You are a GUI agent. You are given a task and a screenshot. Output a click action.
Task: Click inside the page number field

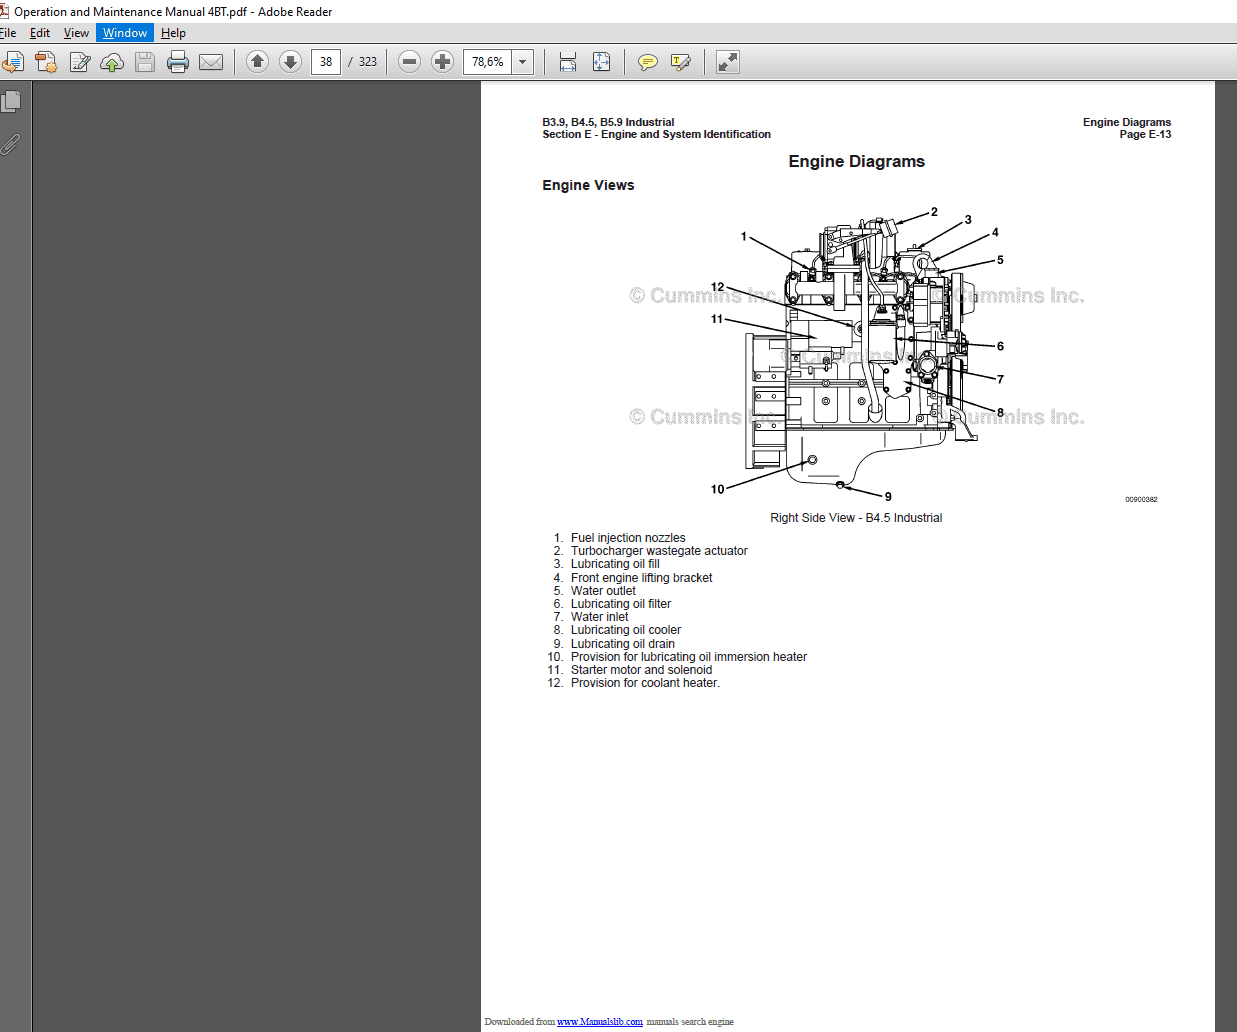click(325, 61)
